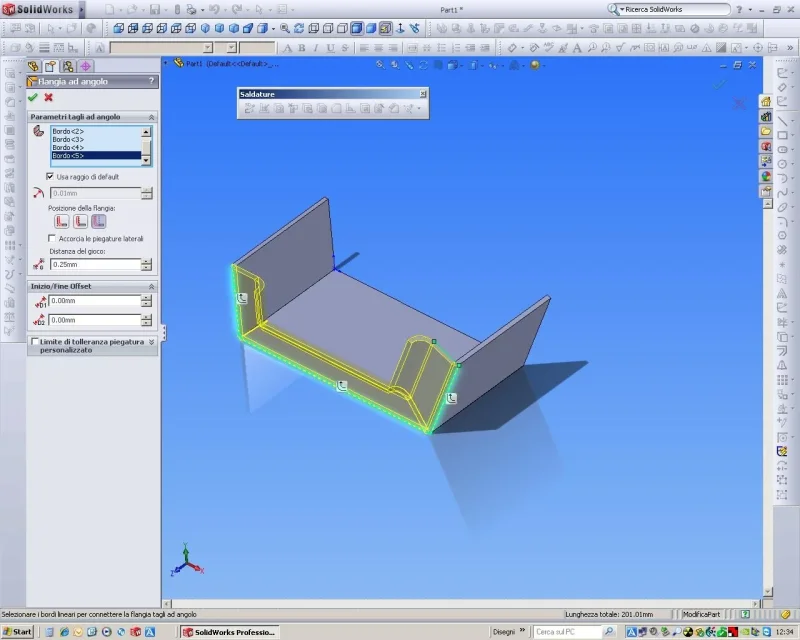
Task: Select Bordo<5> in the edge list
Action: pyautogui.click(x=95, y=156)
